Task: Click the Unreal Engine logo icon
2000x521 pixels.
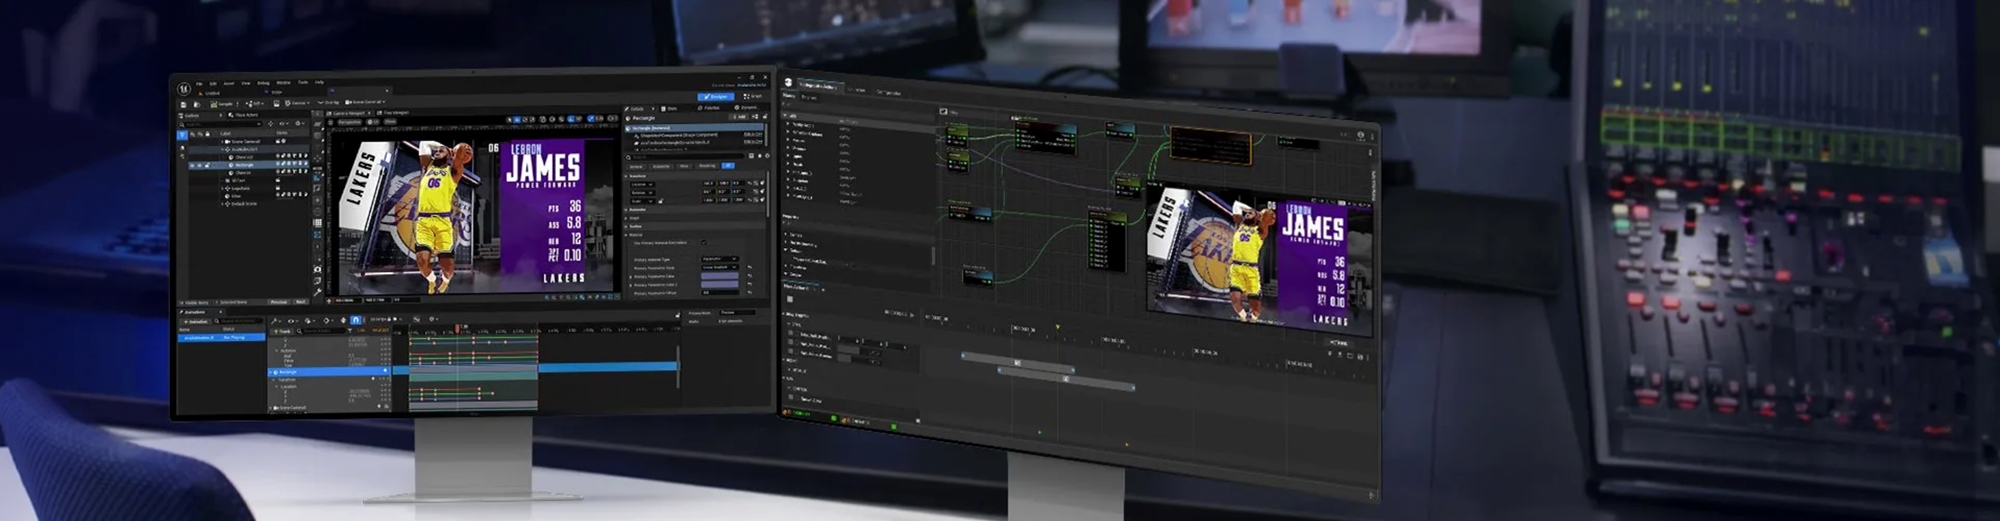Action: [x=185, y=89]
